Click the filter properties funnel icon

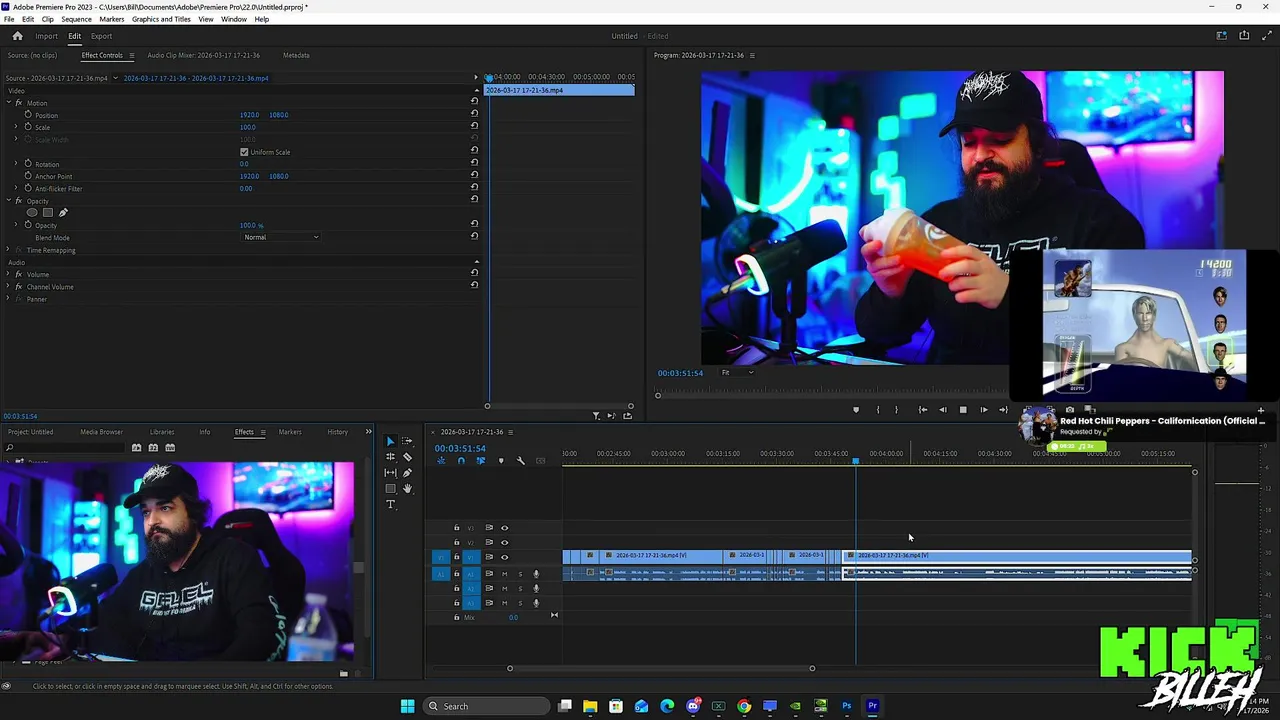[596, 416]
